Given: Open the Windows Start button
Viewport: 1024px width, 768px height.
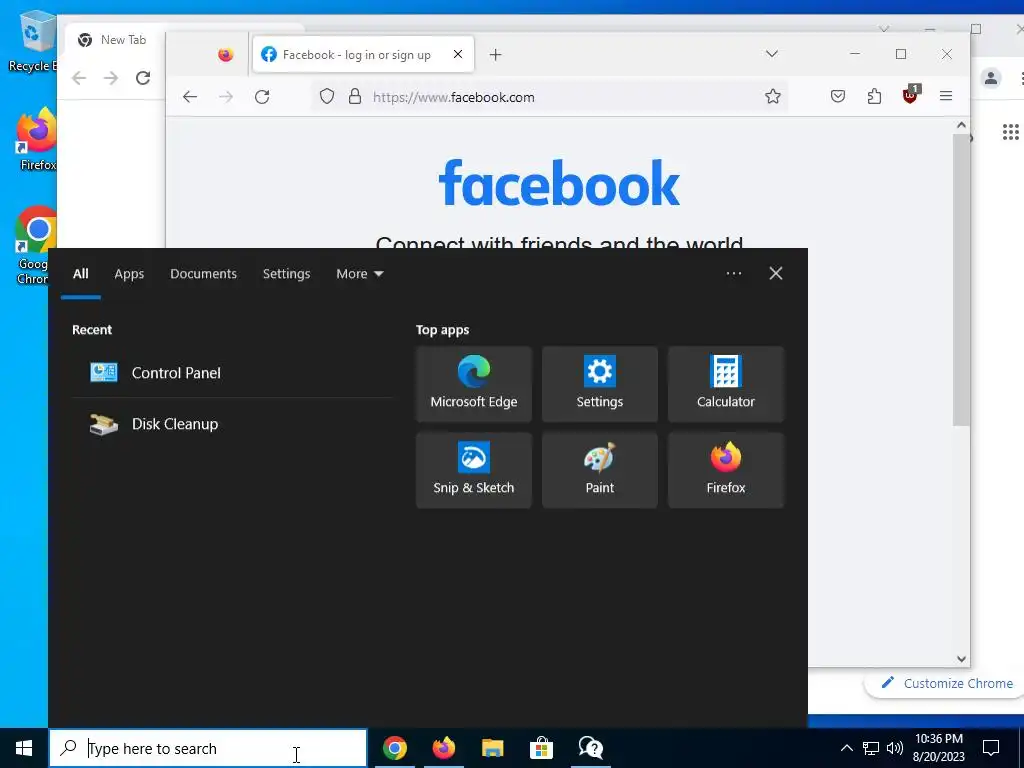Looking at the screenshot, I should point(24,748).
